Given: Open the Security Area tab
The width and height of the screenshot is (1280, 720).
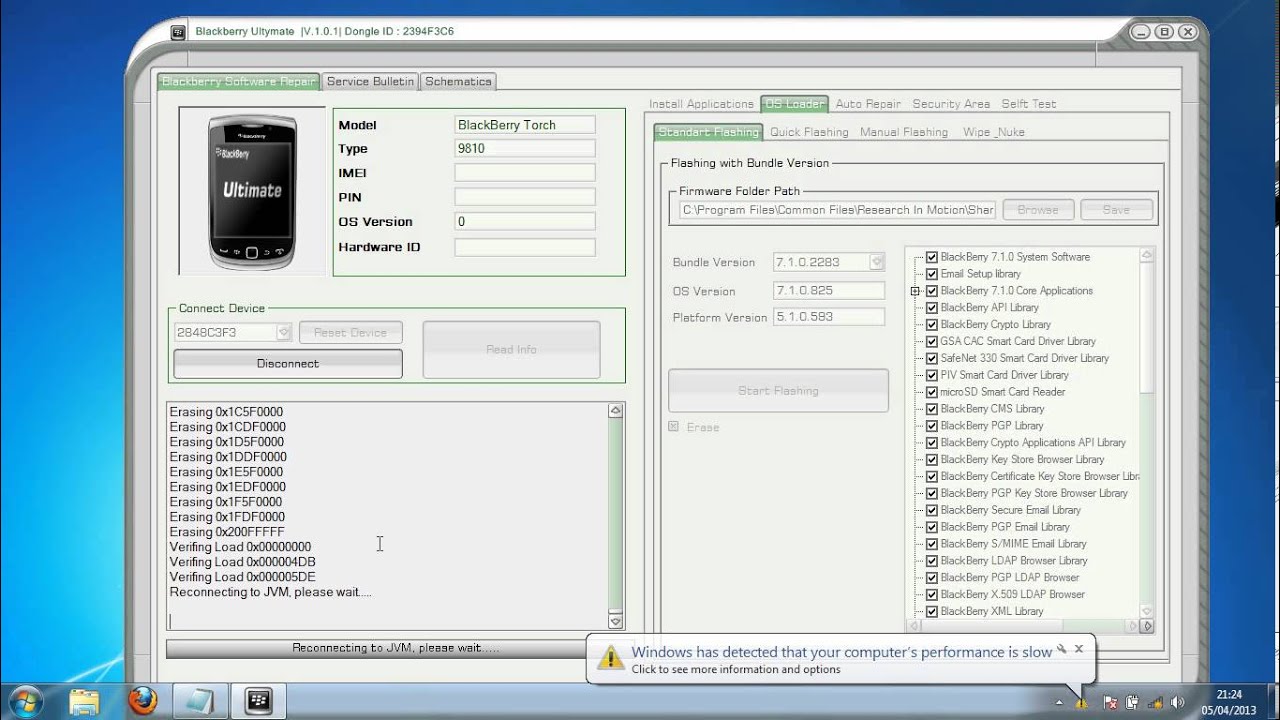Looking at the screenshot, I should pyautogui.click(x=951, y=104).
